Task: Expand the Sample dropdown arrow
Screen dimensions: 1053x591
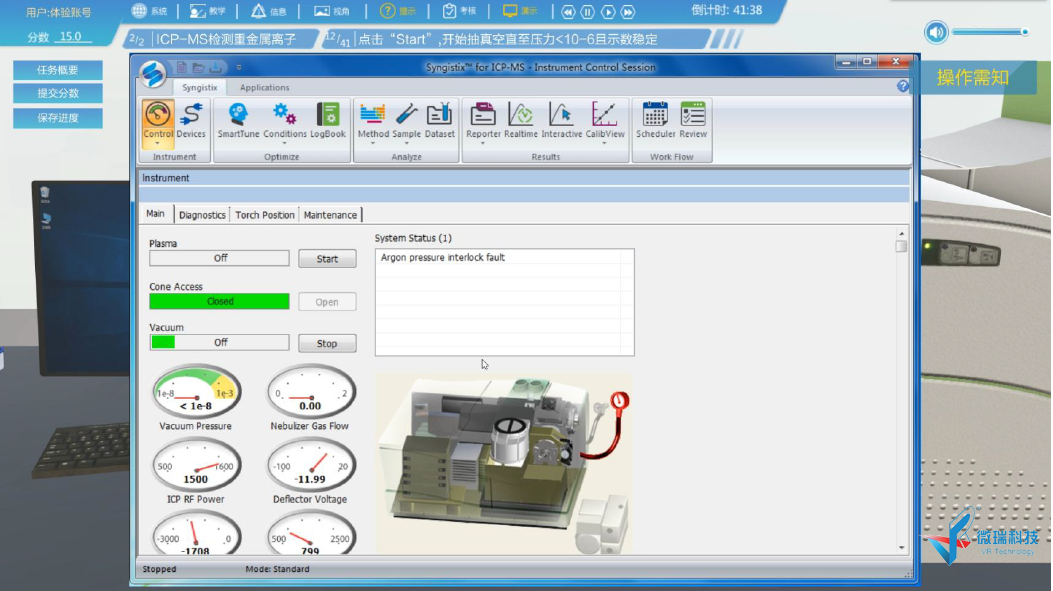Action: point(406,143)
